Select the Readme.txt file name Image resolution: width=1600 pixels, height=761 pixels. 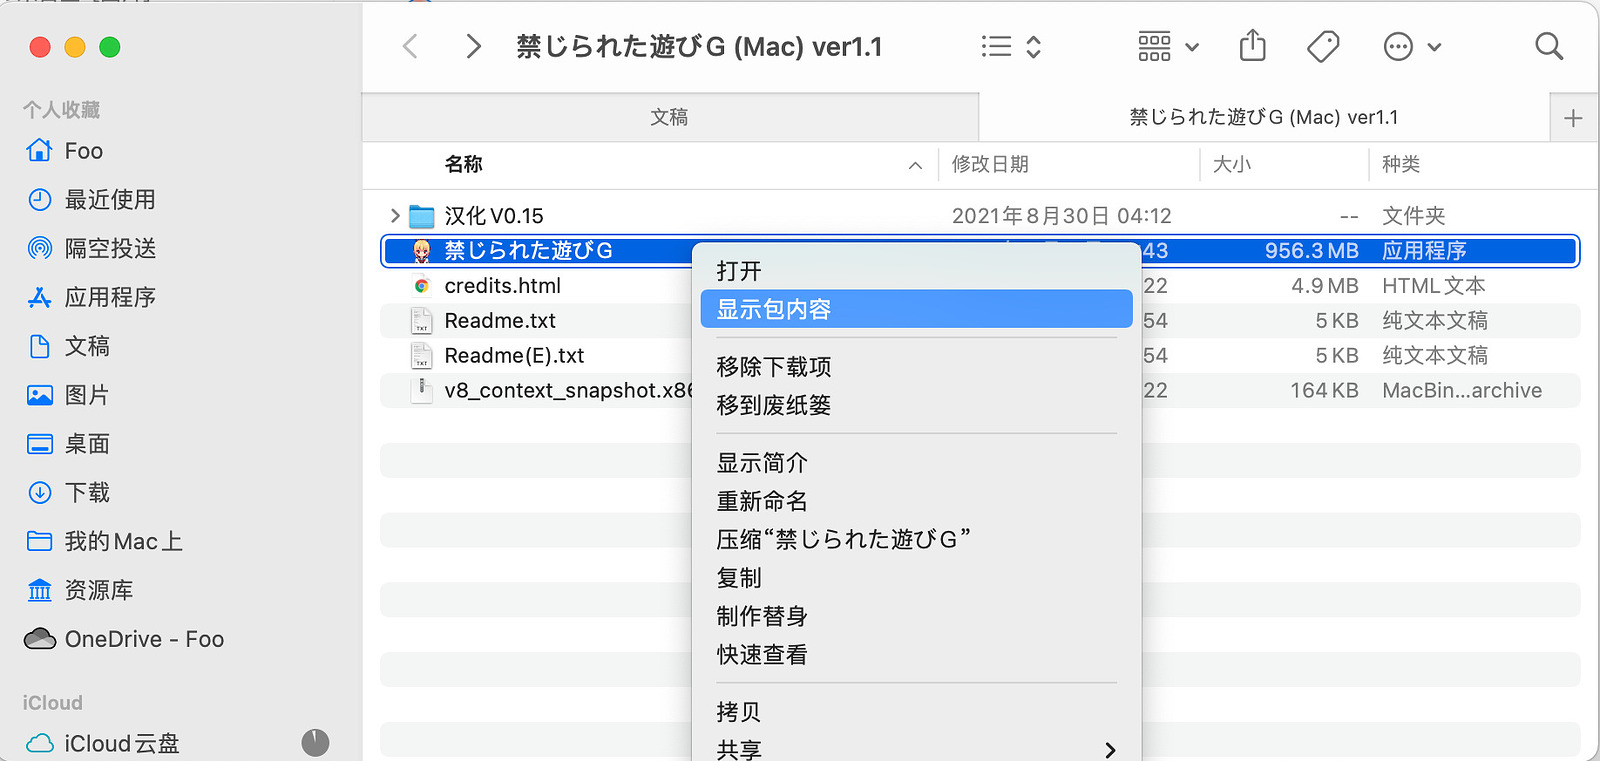(500, 321)
